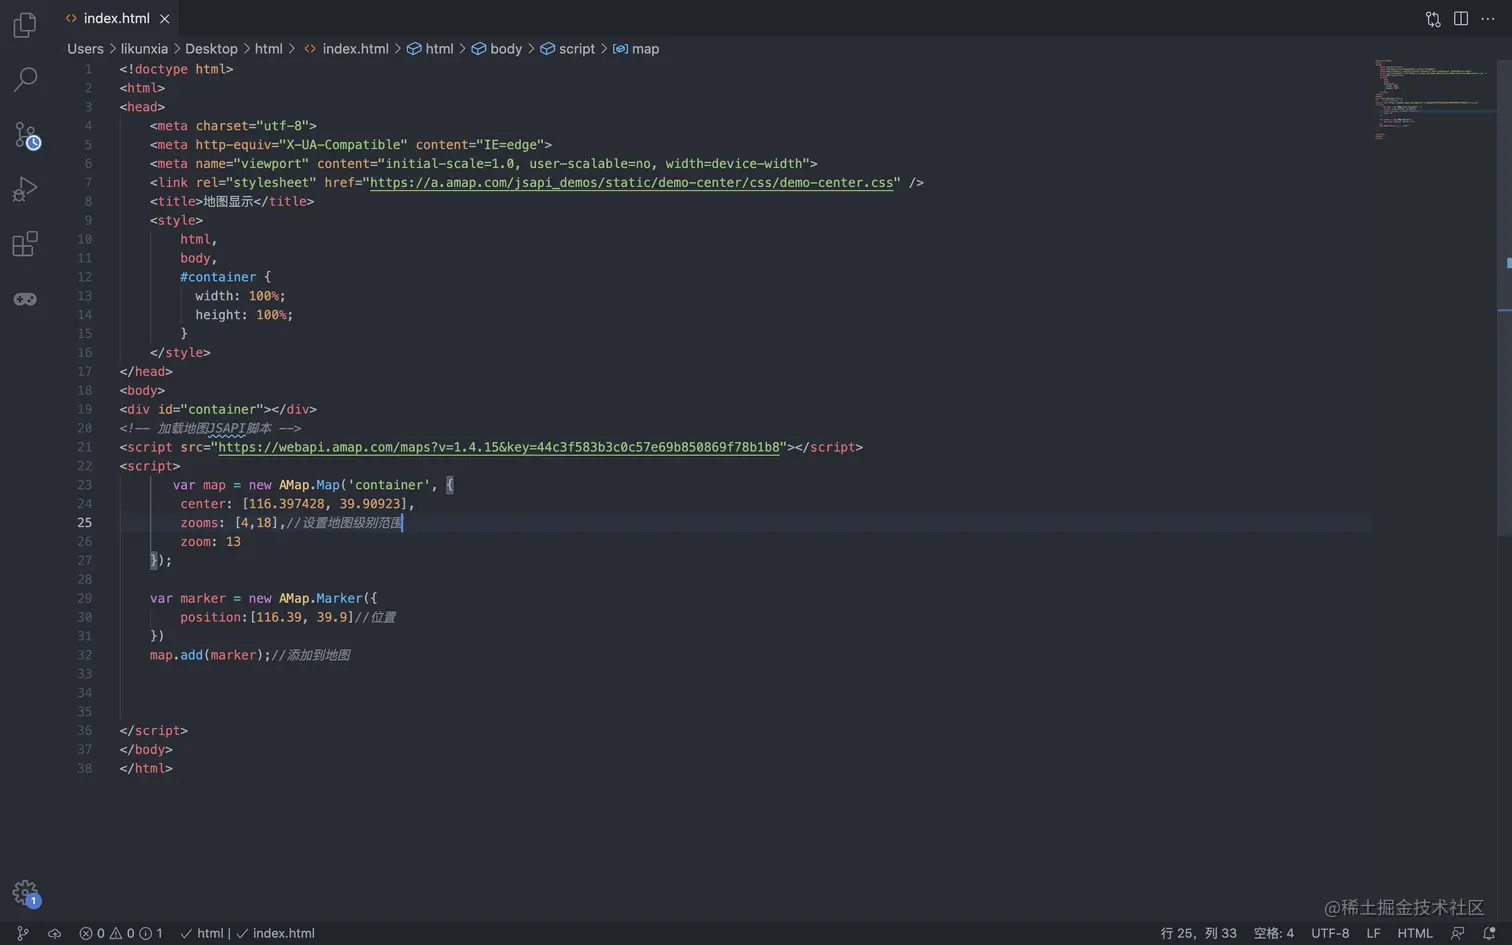Screen dimensions: 1512x945
Task: Select encoding via UTF-8 status item
Action: pos(1330,933)
